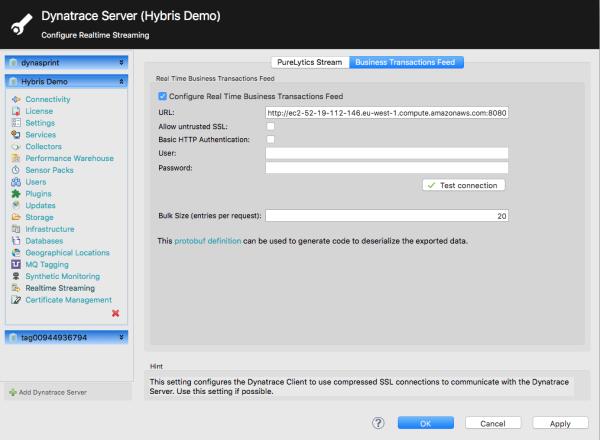Screen dimensions: 600x440
Task: Open Connectivity settings
Action: click(48, 99)
